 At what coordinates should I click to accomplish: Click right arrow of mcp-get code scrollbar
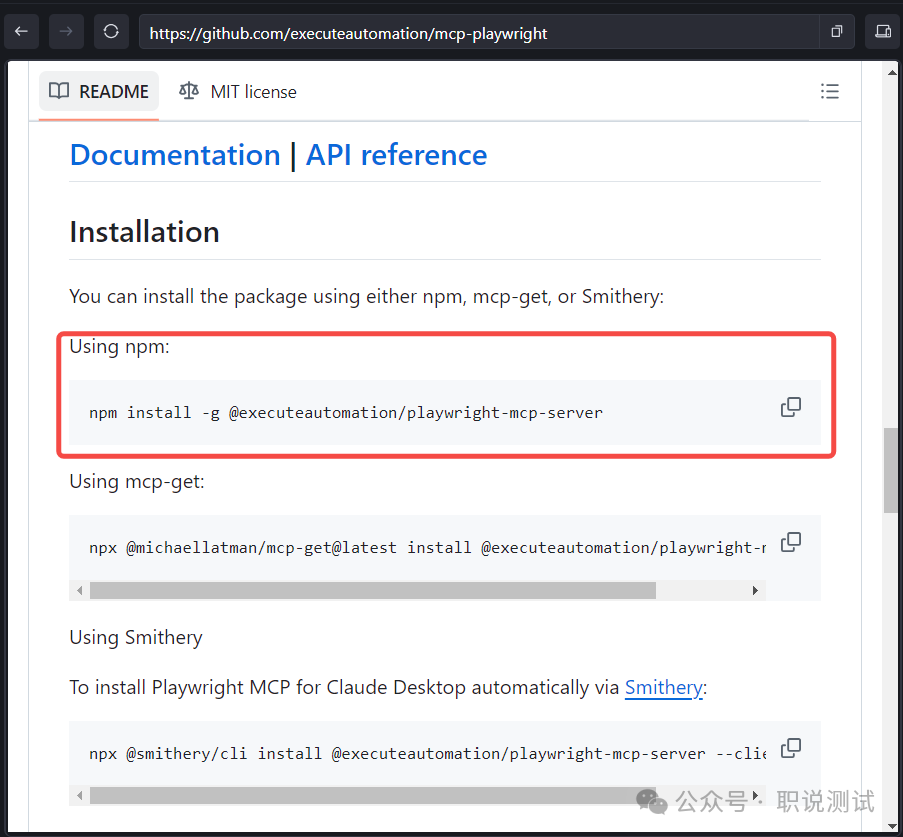click(x=755, y=590)
